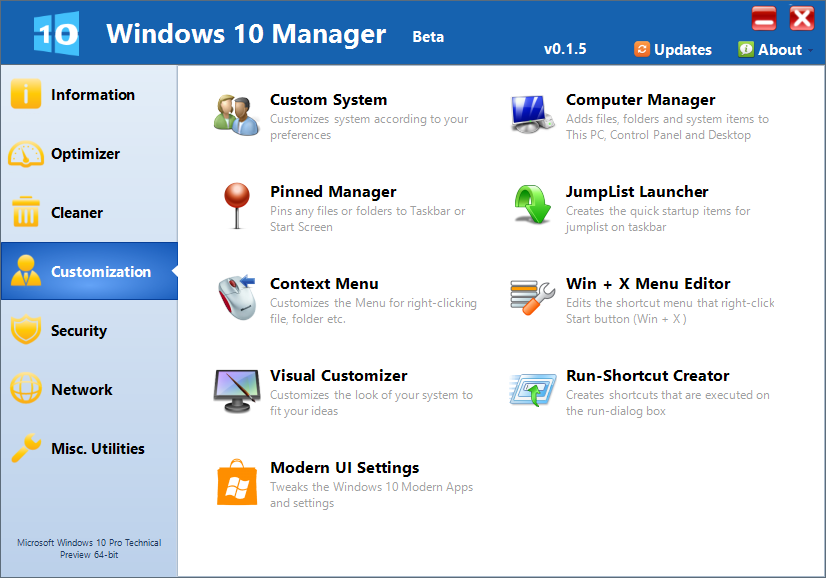826x578 pixels.
Task: Click "Customizes the Menu for right-clicking" description
Action: point(373,311)
